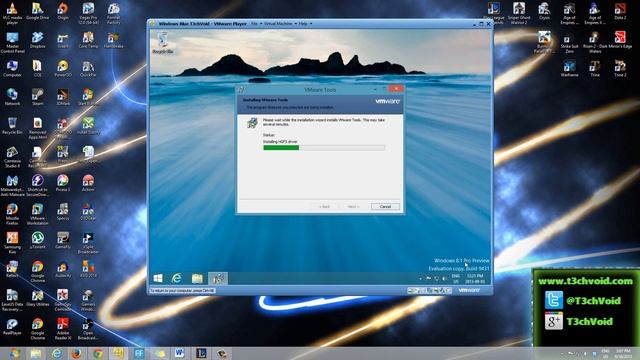
Task: Open the Computer desktop icon
Action: pos(12,69)
